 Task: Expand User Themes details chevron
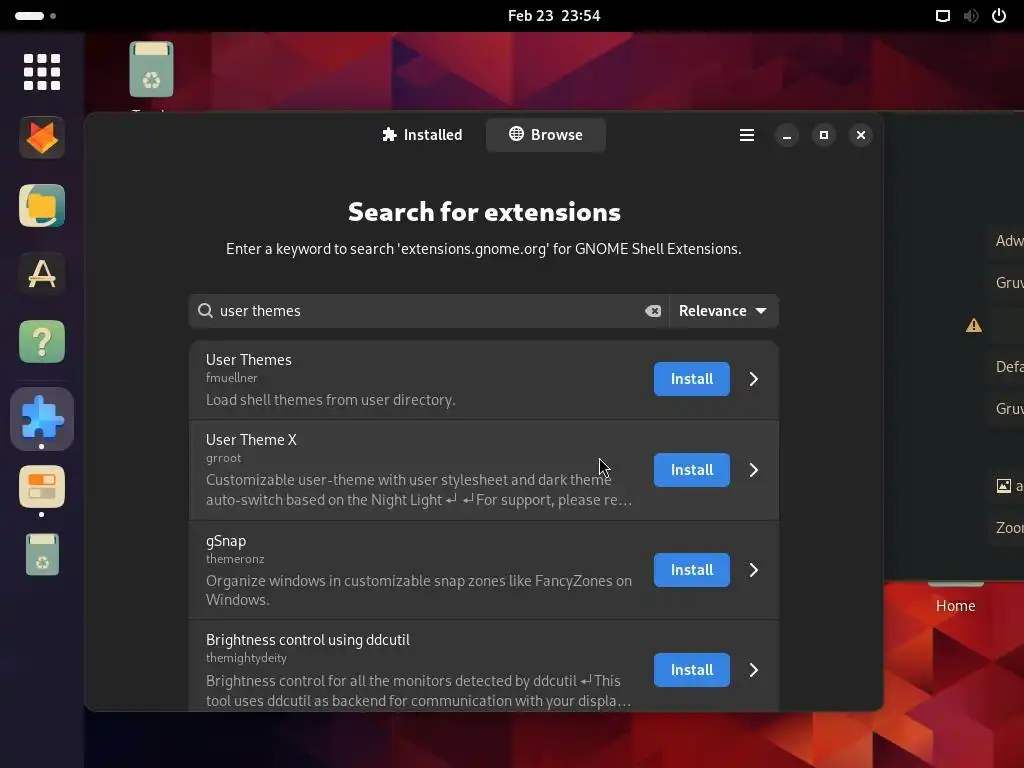point(754,379)
